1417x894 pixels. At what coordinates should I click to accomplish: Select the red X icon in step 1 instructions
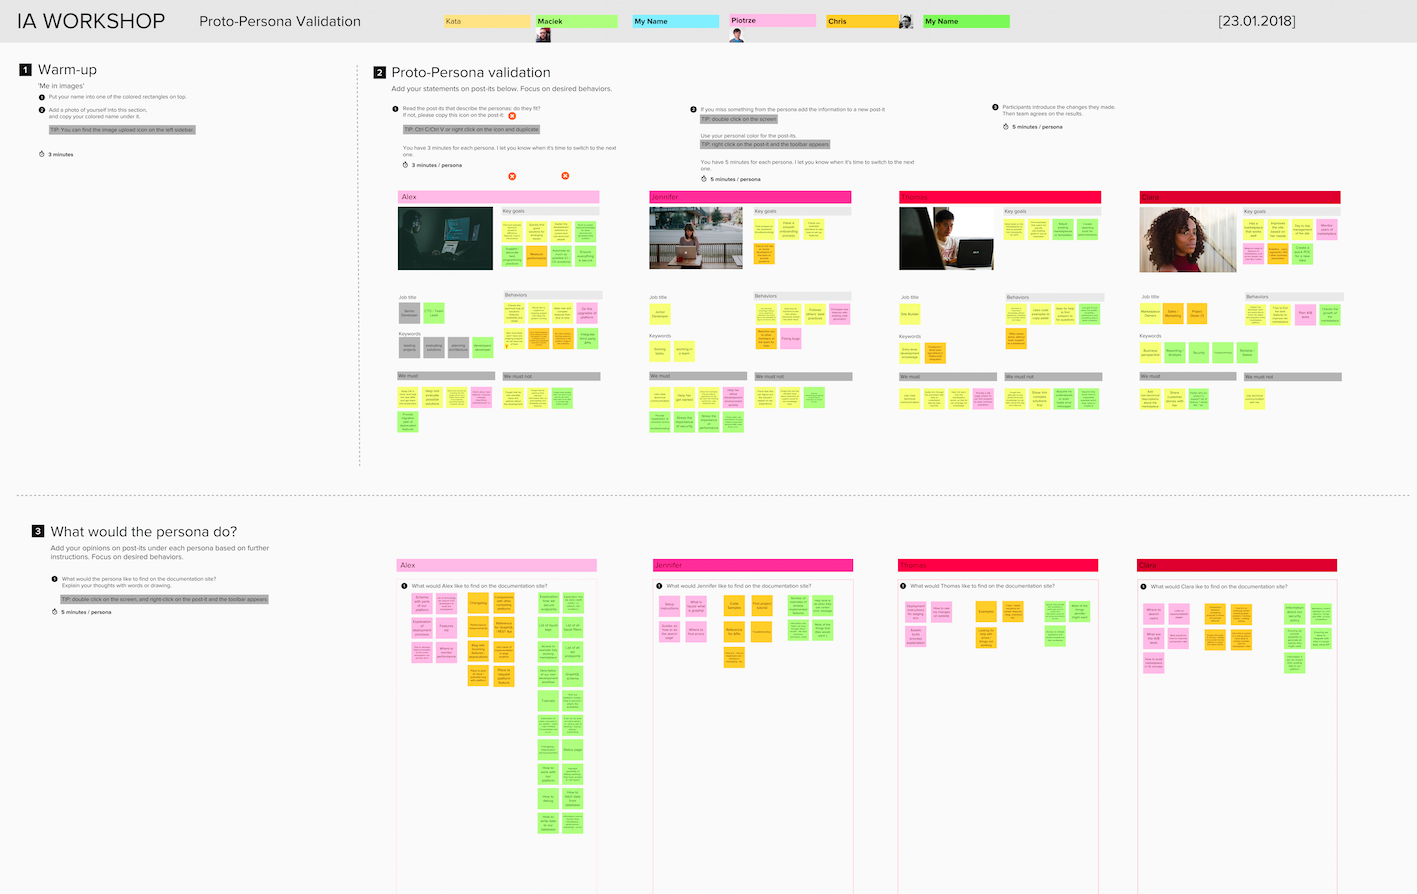(512, 116)
